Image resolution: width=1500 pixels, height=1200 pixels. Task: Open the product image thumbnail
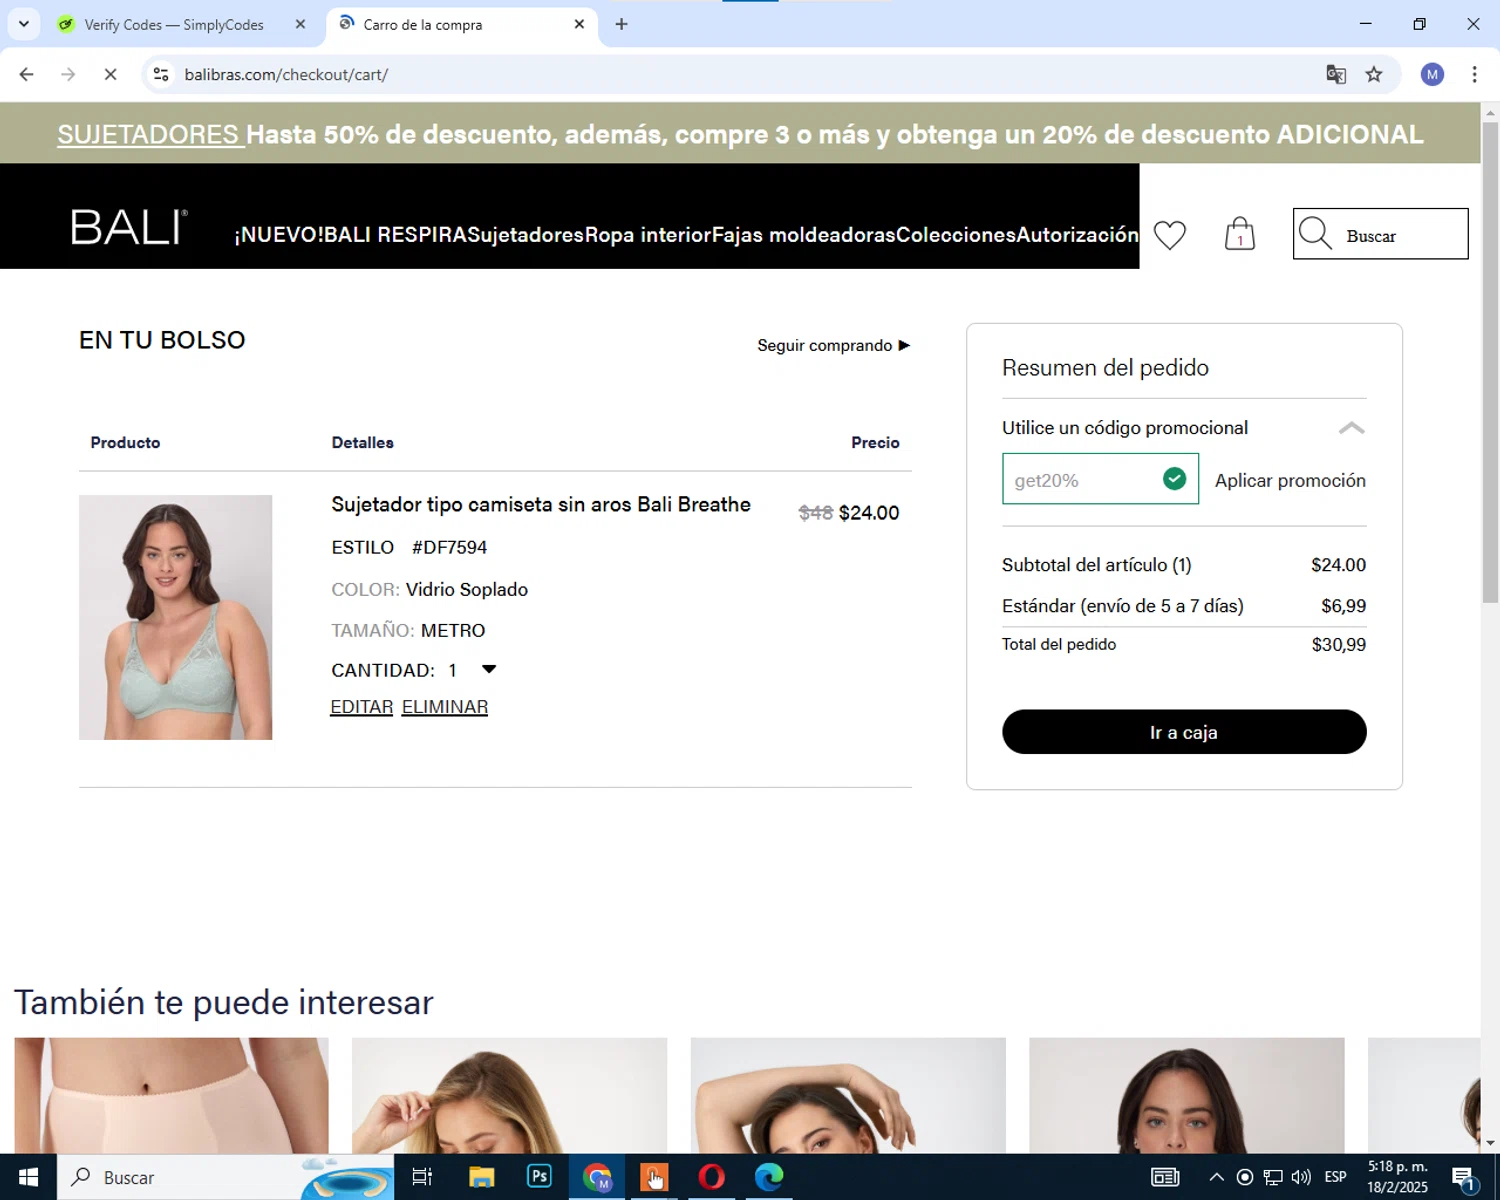pos(175,617)
